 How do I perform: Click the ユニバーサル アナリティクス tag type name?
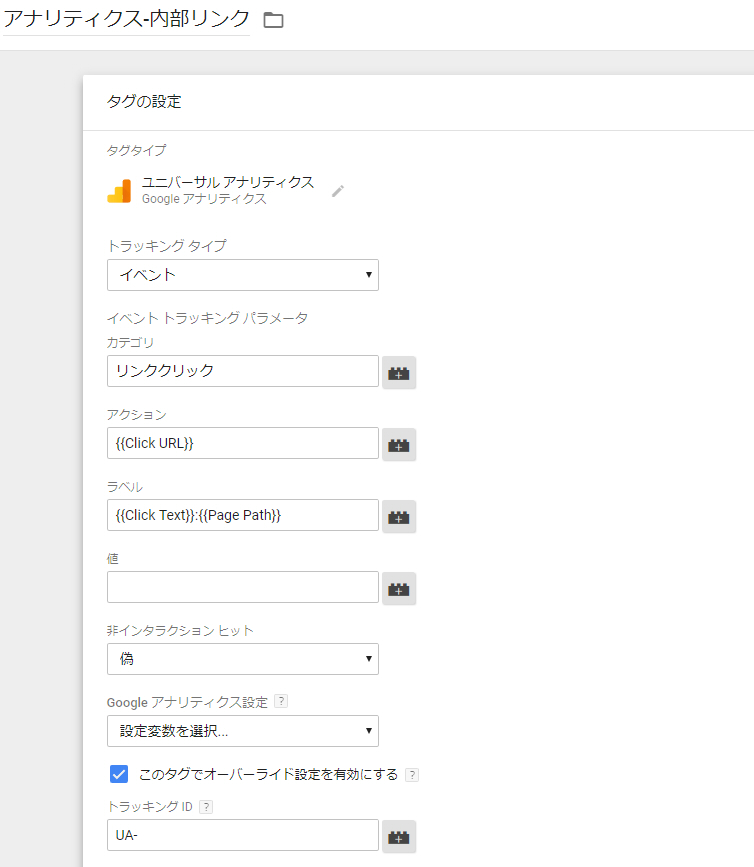[228, 182]
